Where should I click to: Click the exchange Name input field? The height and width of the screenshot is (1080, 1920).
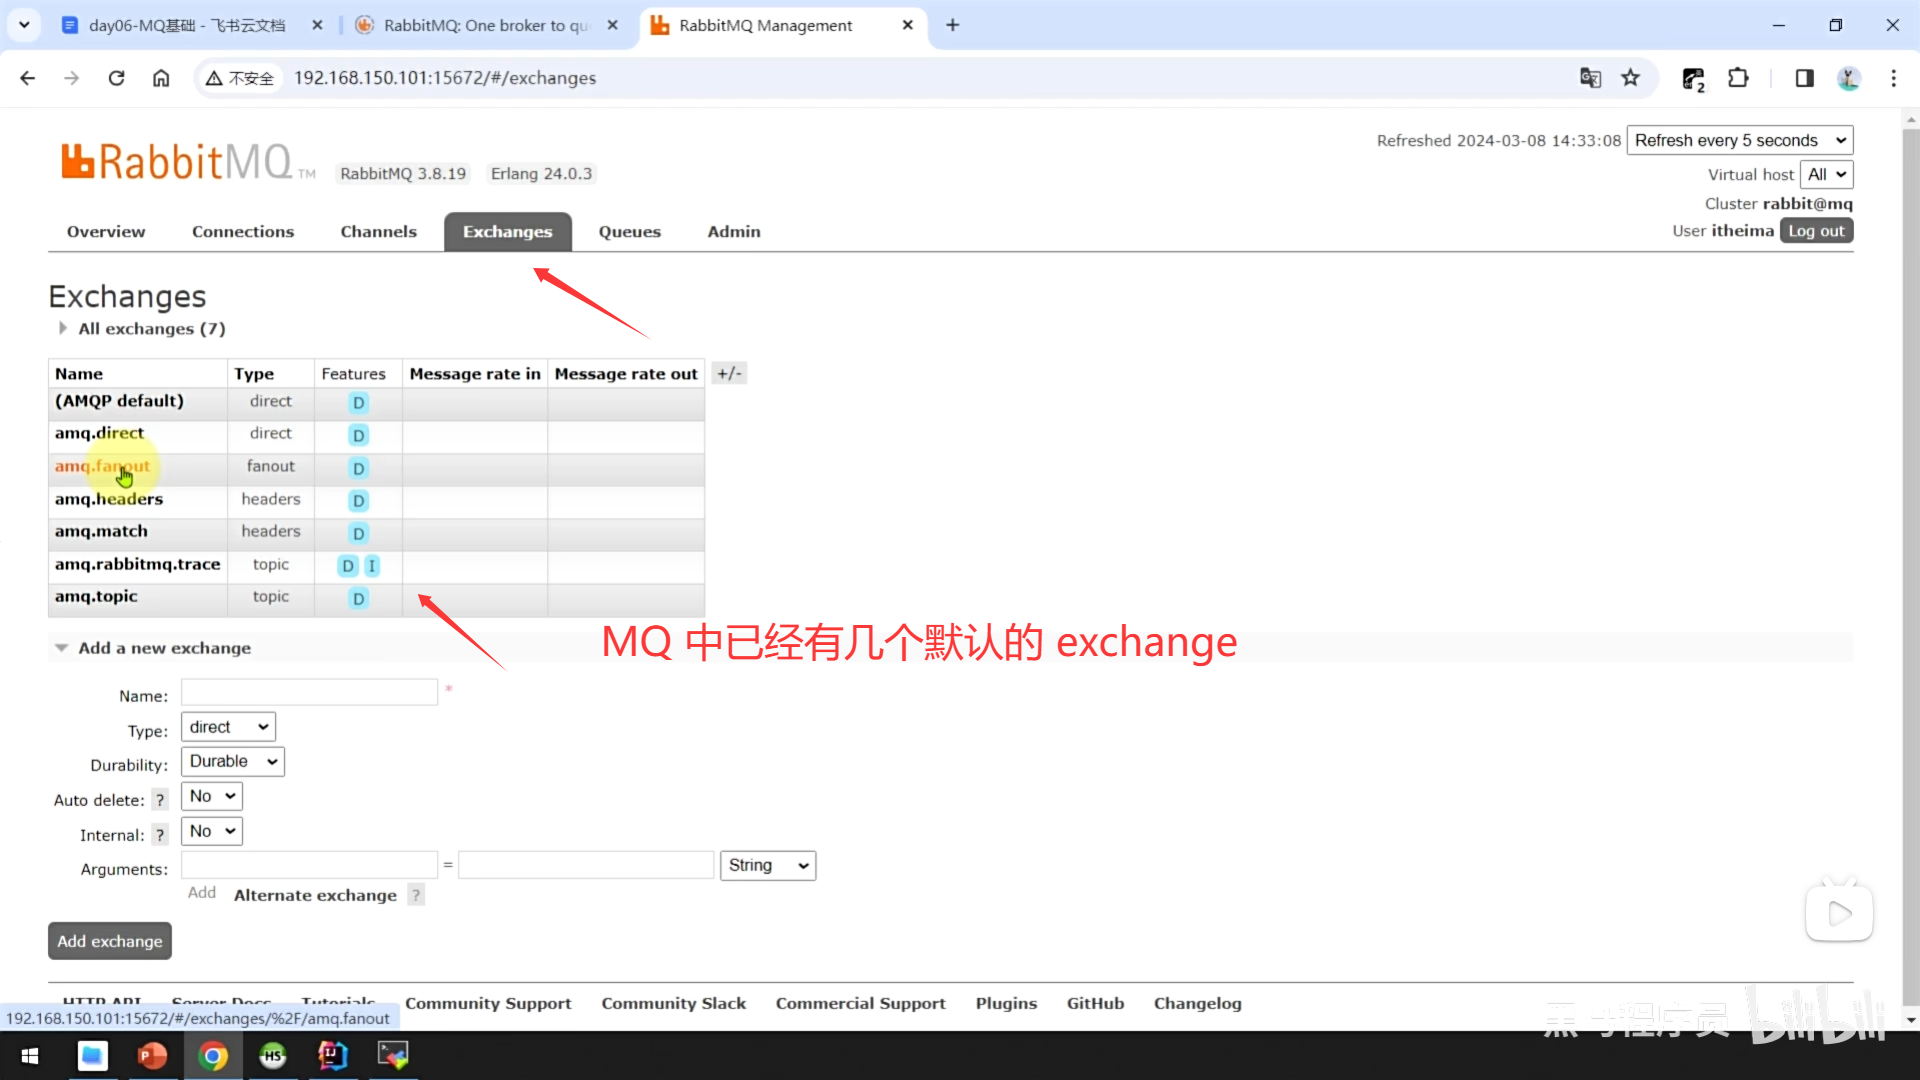(309, 693)
